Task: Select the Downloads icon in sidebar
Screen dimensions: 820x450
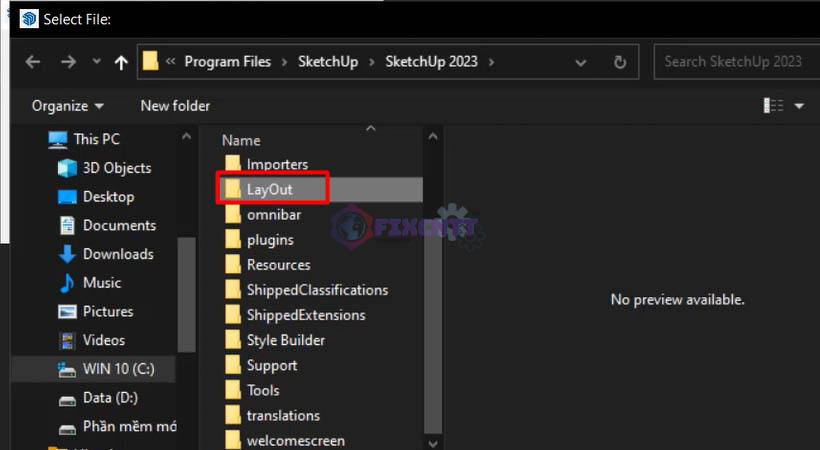Action: pyautogui.click(x=67, y=254)
